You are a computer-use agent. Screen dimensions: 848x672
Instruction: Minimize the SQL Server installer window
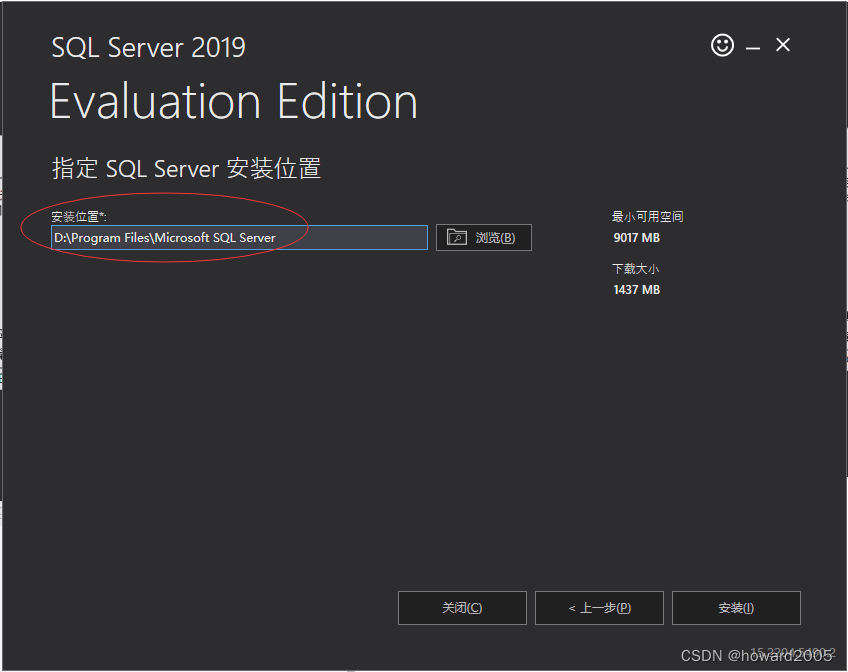tap(753, 49)
